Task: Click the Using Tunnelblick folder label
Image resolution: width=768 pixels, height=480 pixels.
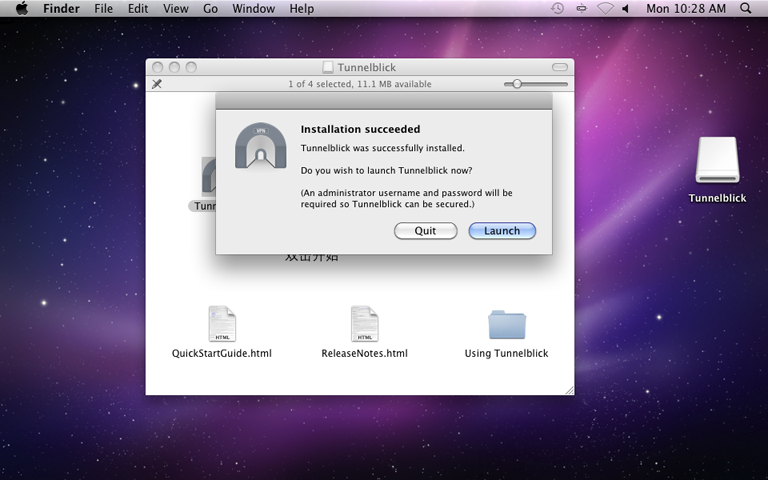Action: click(506, 353)
